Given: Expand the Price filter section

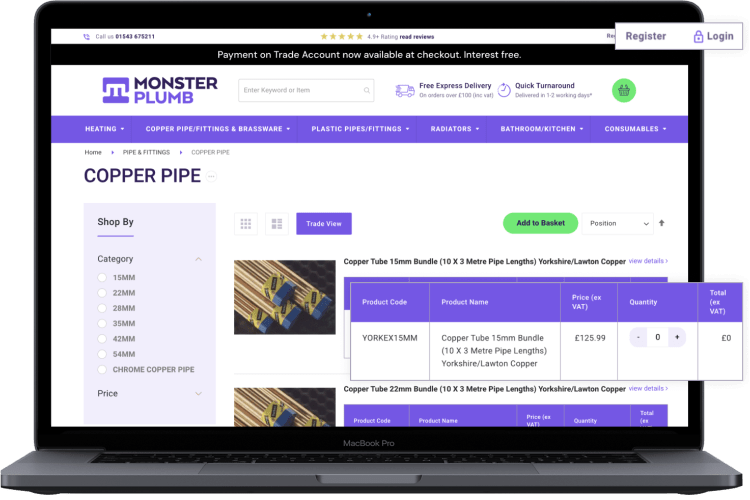Looking at the screenshot, I should click(199, 394).
